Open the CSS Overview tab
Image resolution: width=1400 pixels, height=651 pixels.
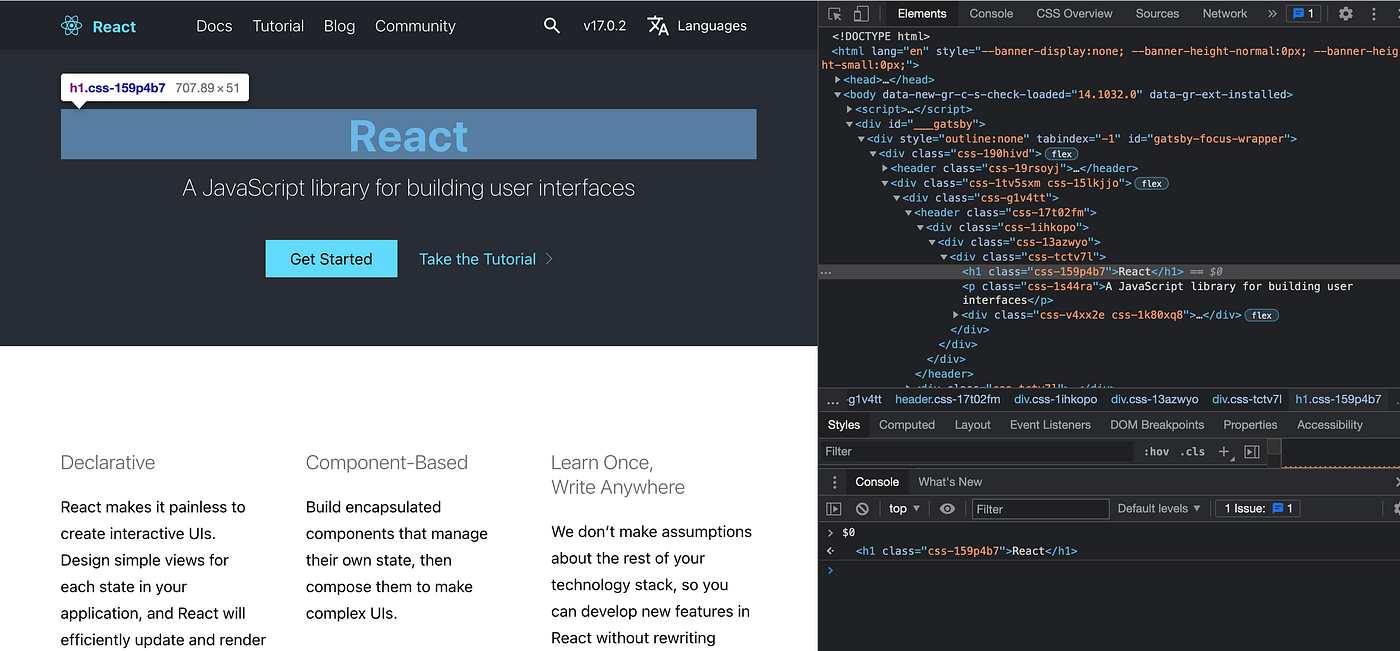pos(1074,14)
